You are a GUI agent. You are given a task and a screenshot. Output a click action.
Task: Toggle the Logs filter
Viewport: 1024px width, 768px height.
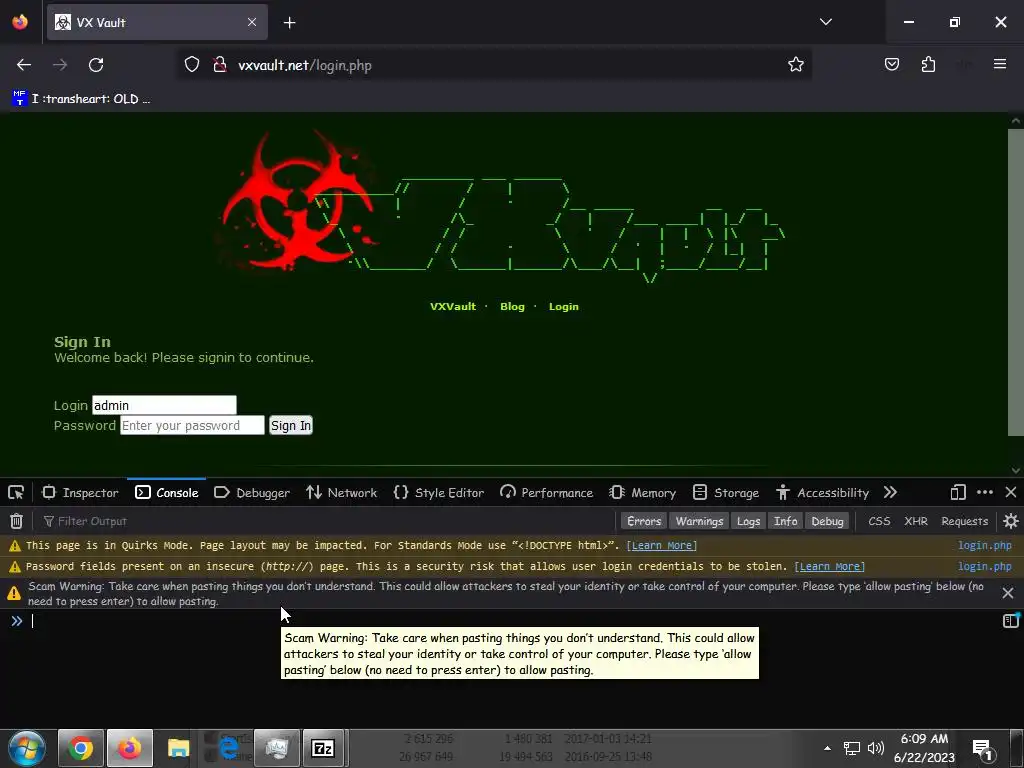748,521
